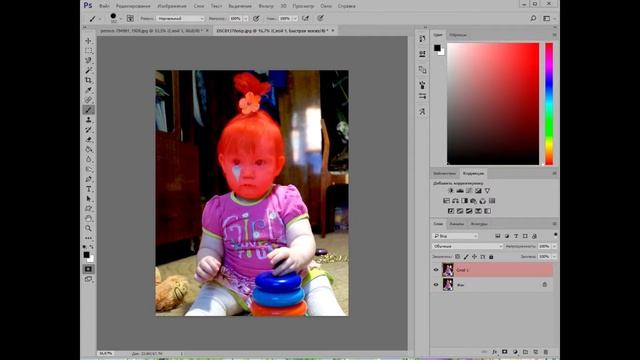This screenshot has width=640, height=360.
Task: Open the Edit menu
Action: click(133, 6)
